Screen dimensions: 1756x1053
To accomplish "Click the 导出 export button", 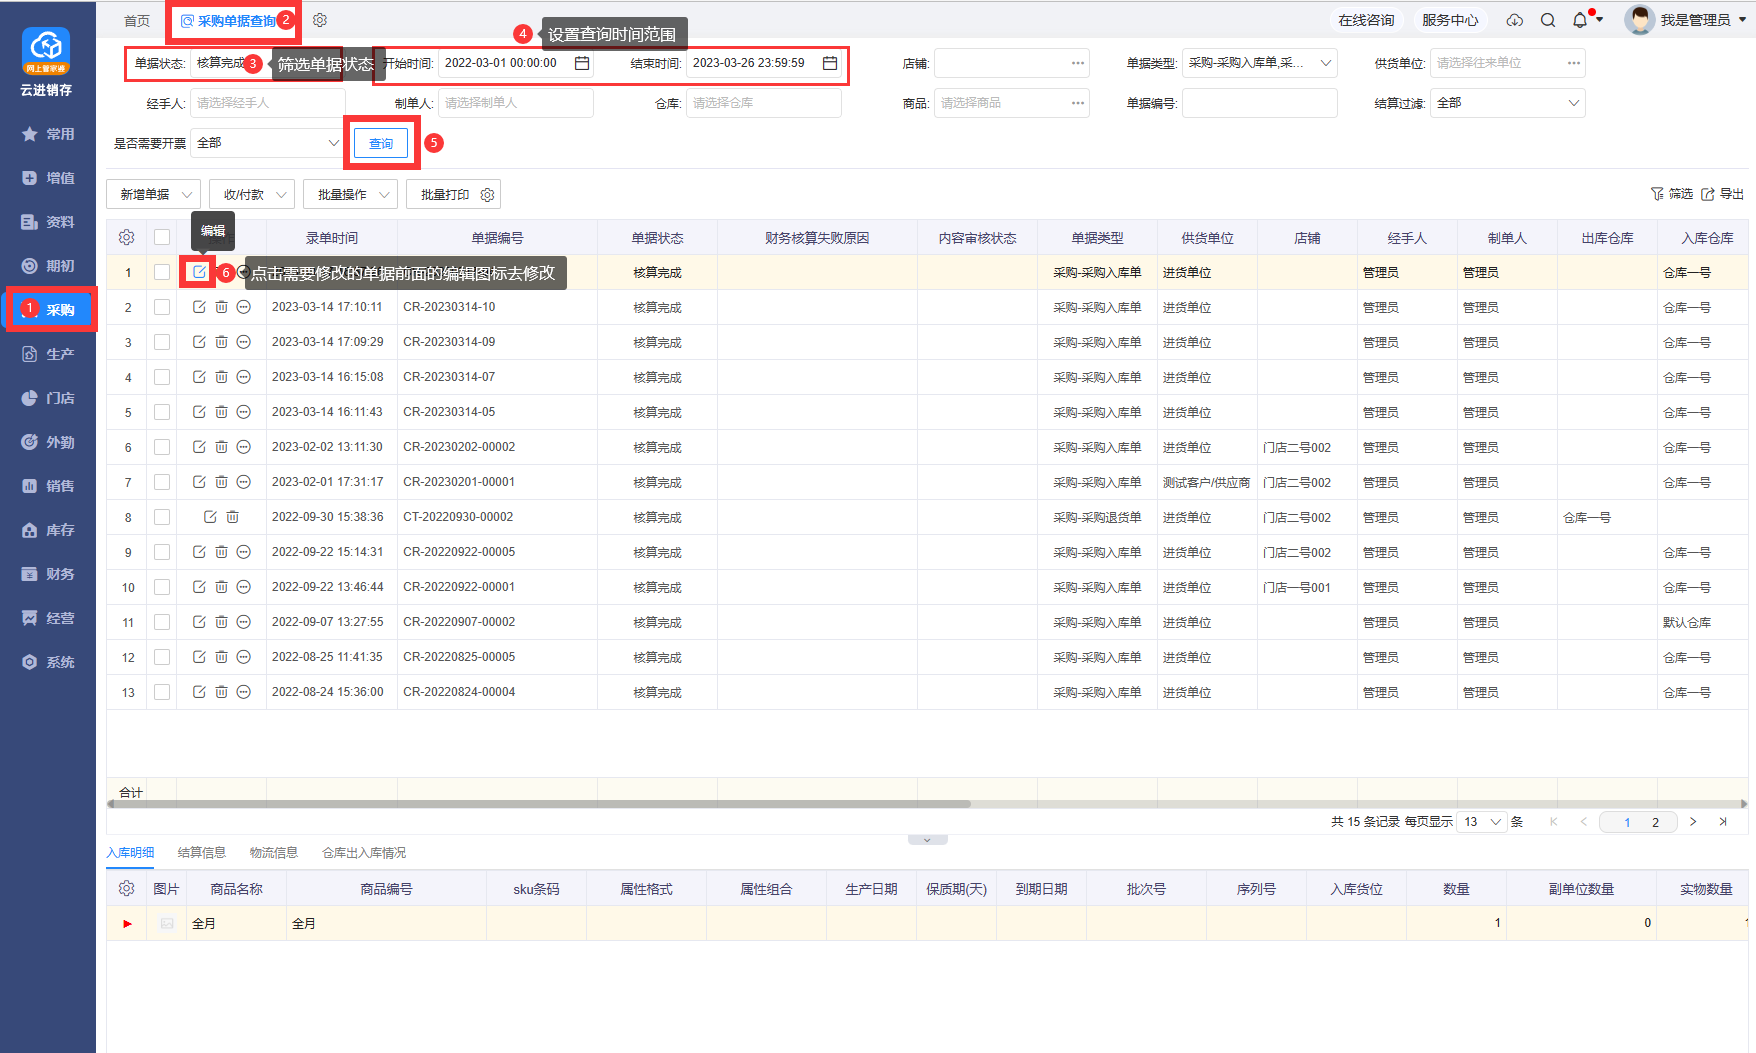I will pyautogui.click(x=1723, y=194).
